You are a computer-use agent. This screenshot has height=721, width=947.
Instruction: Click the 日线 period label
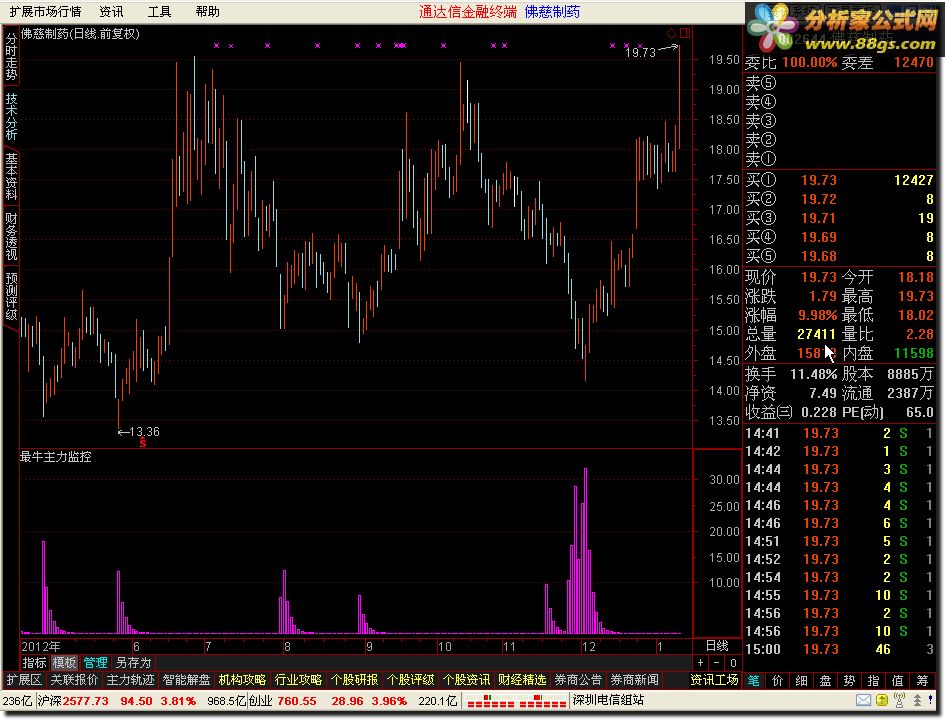tap(717, 646)
